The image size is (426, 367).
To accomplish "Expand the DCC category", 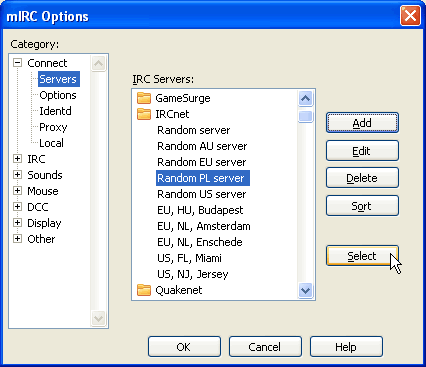I will [x=17, y=207].
